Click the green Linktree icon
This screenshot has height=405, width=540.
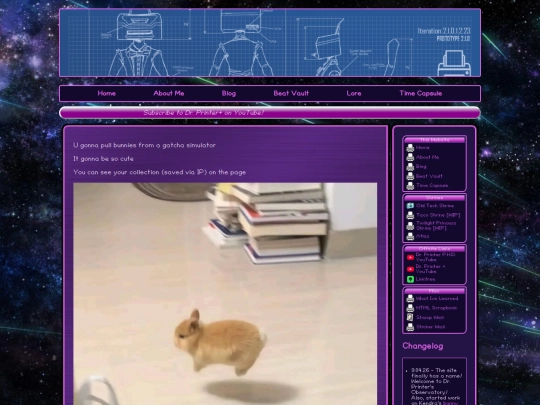(x=410, y=279)
